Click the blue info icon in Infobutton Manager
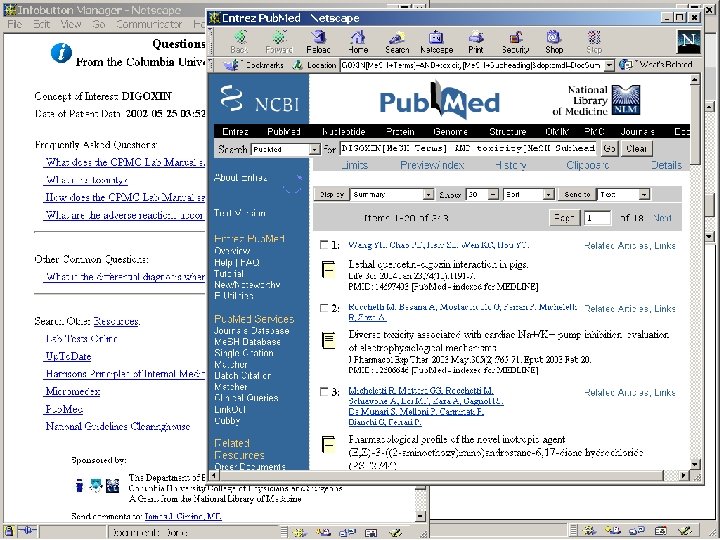 61,53
